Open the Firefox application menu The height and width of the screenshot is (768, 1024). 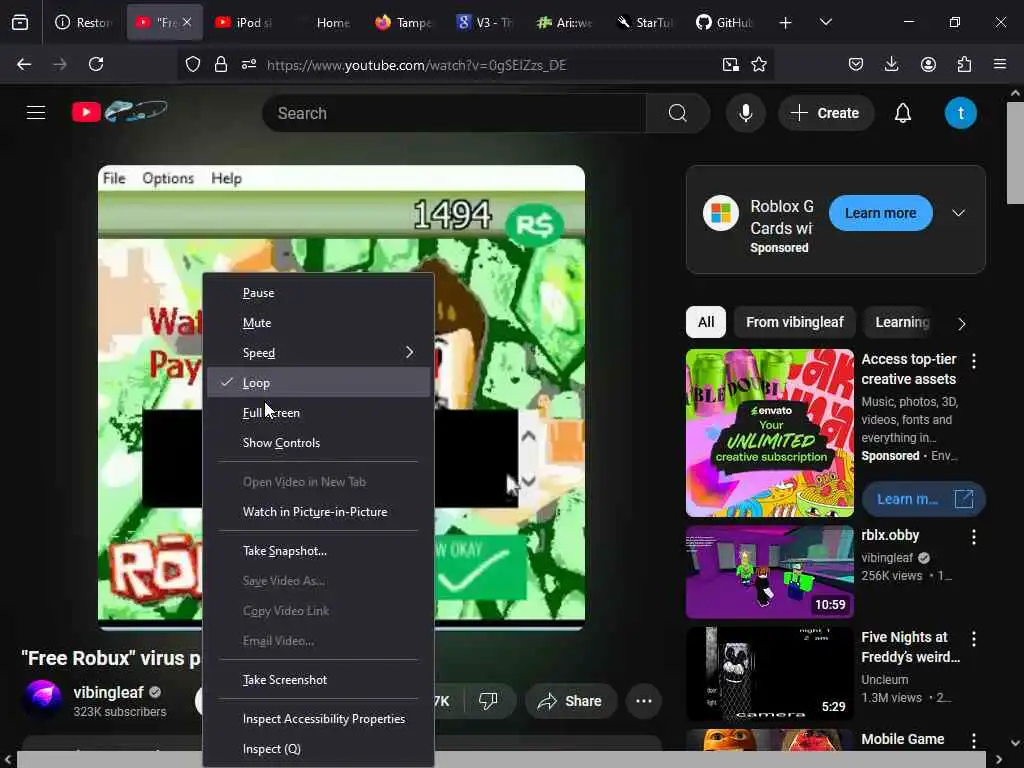point(1000,64)
